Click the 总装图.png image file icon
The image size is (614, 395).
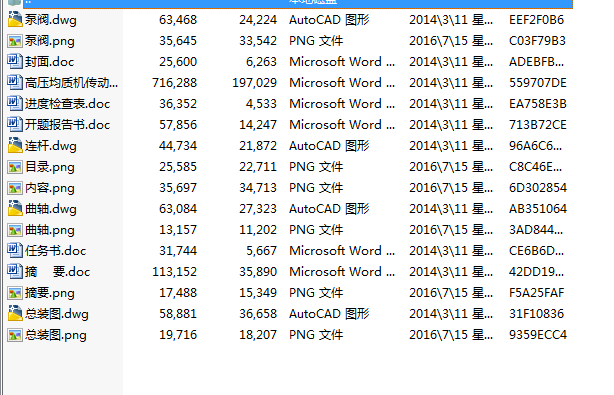pos(15,335)
